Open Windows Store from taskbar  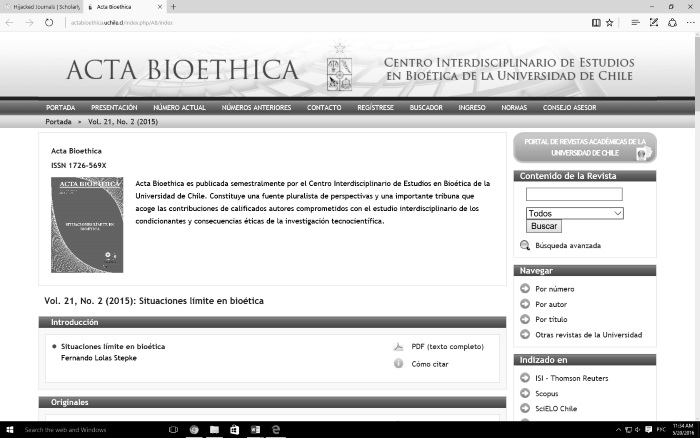pos(234,430)
